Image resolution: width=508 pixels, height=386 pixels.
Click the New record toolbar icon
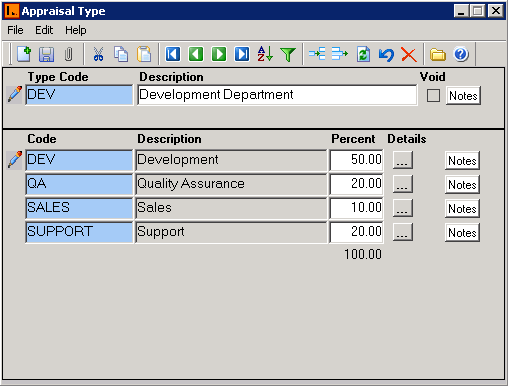coord(24,54)
